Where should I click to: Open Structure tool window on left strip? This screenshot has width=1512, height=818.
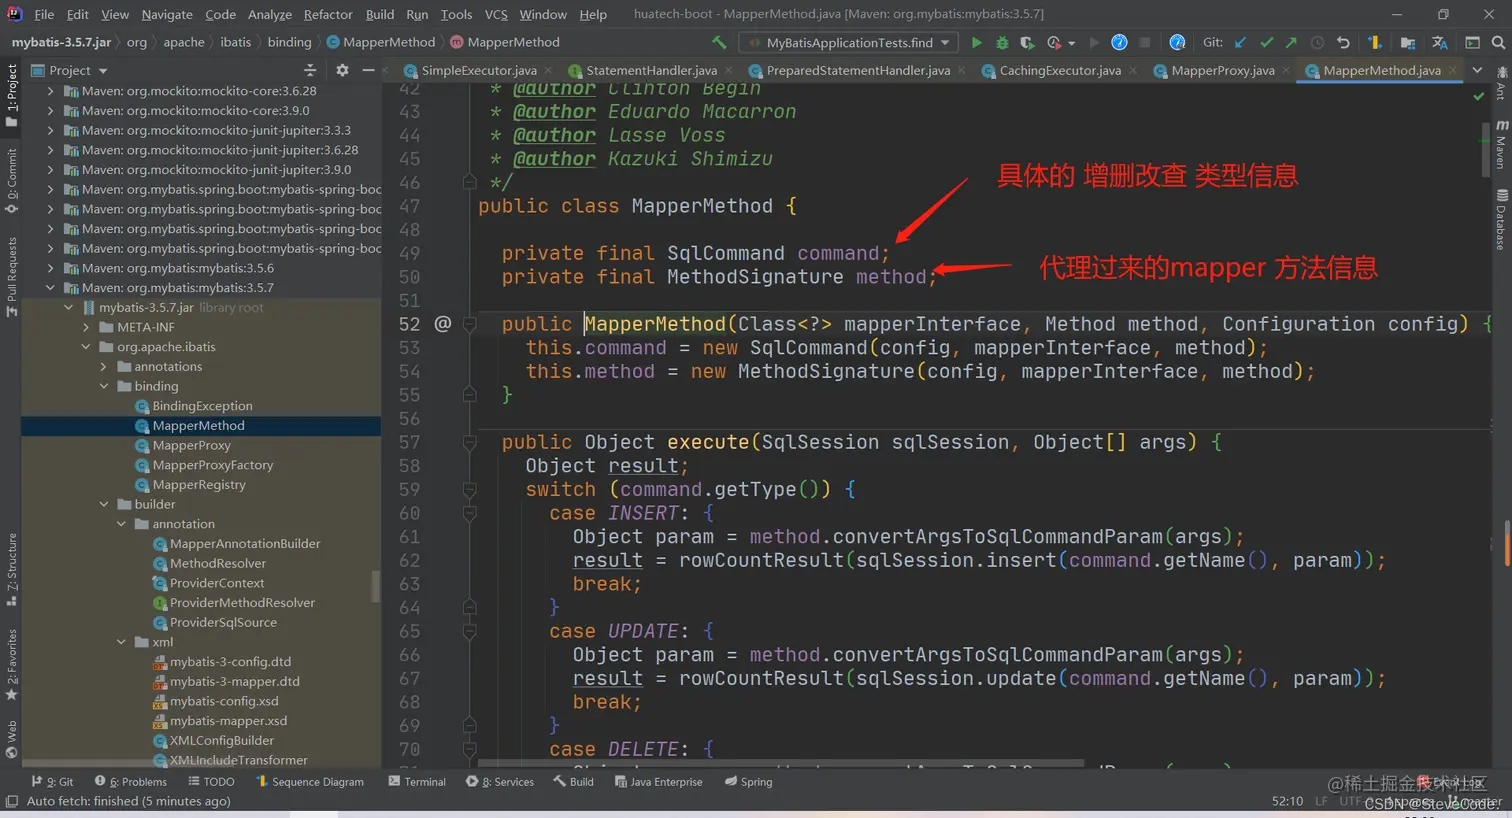[12, 570]
